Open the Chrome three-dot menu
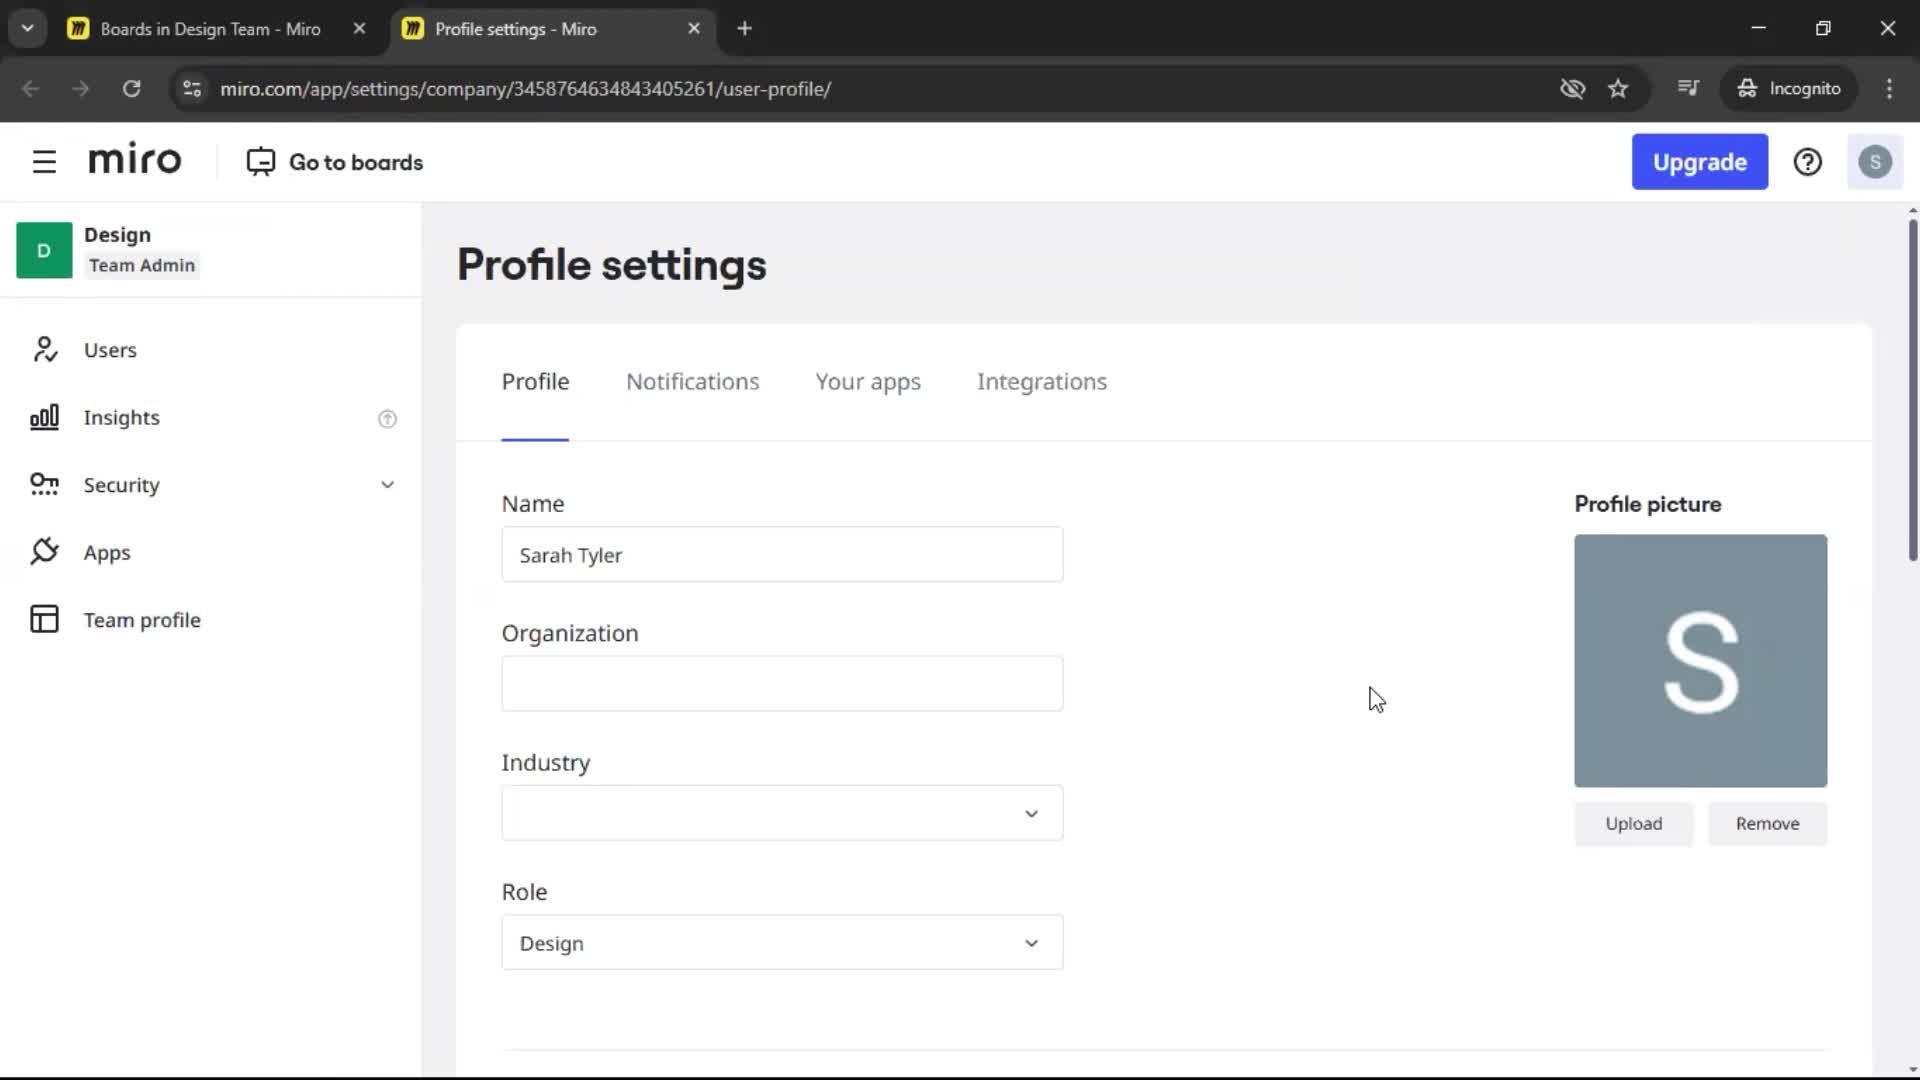Image resolution: width=1920 pixels, height=1080 pixels. (x=1889, y=89)
